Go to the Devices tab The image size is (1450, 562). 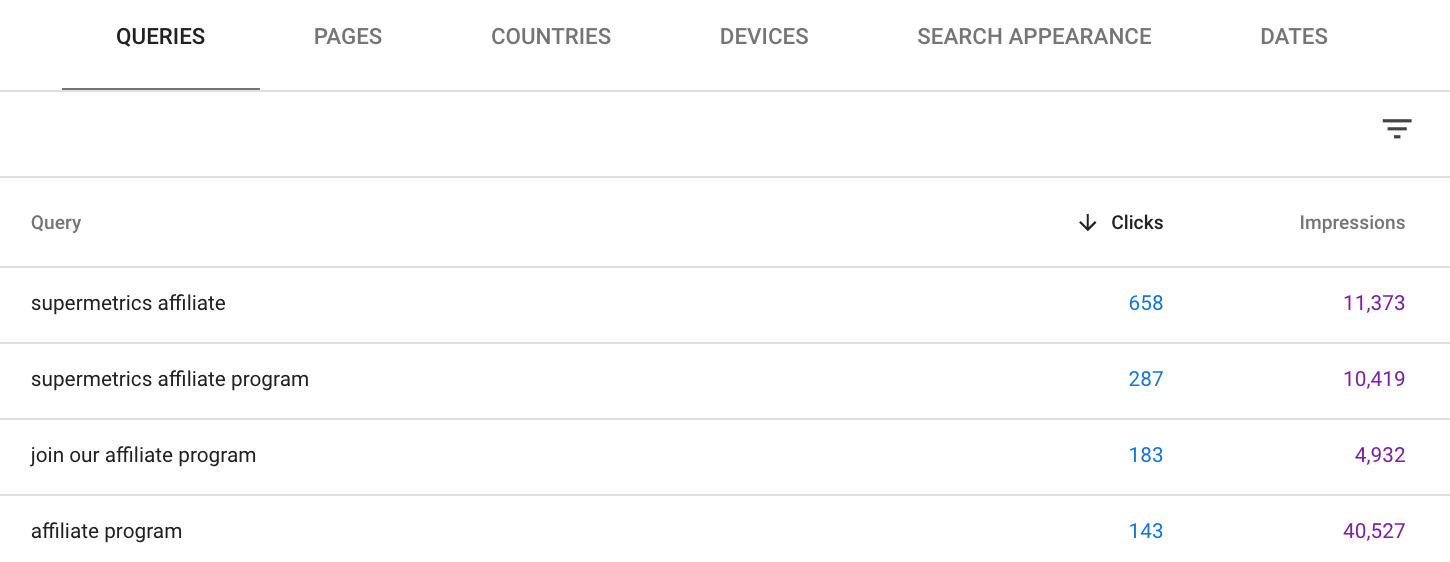[x=764, y=37]
